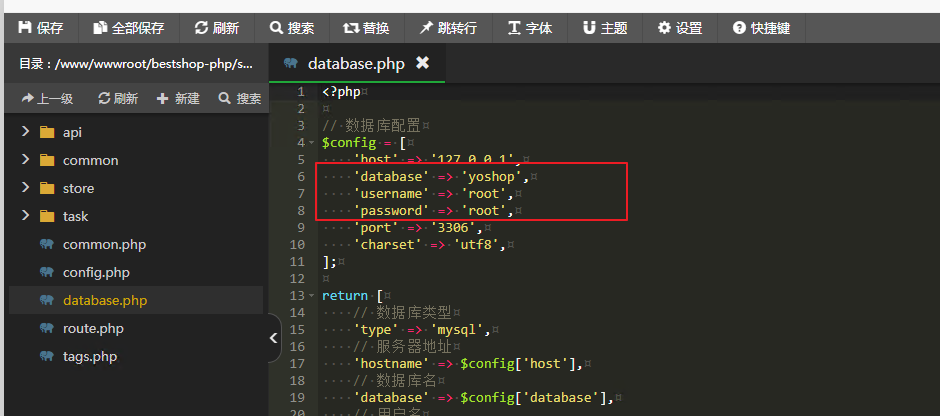
Task: Click Jump to line (跳转行) button
Action: [447, 28]
